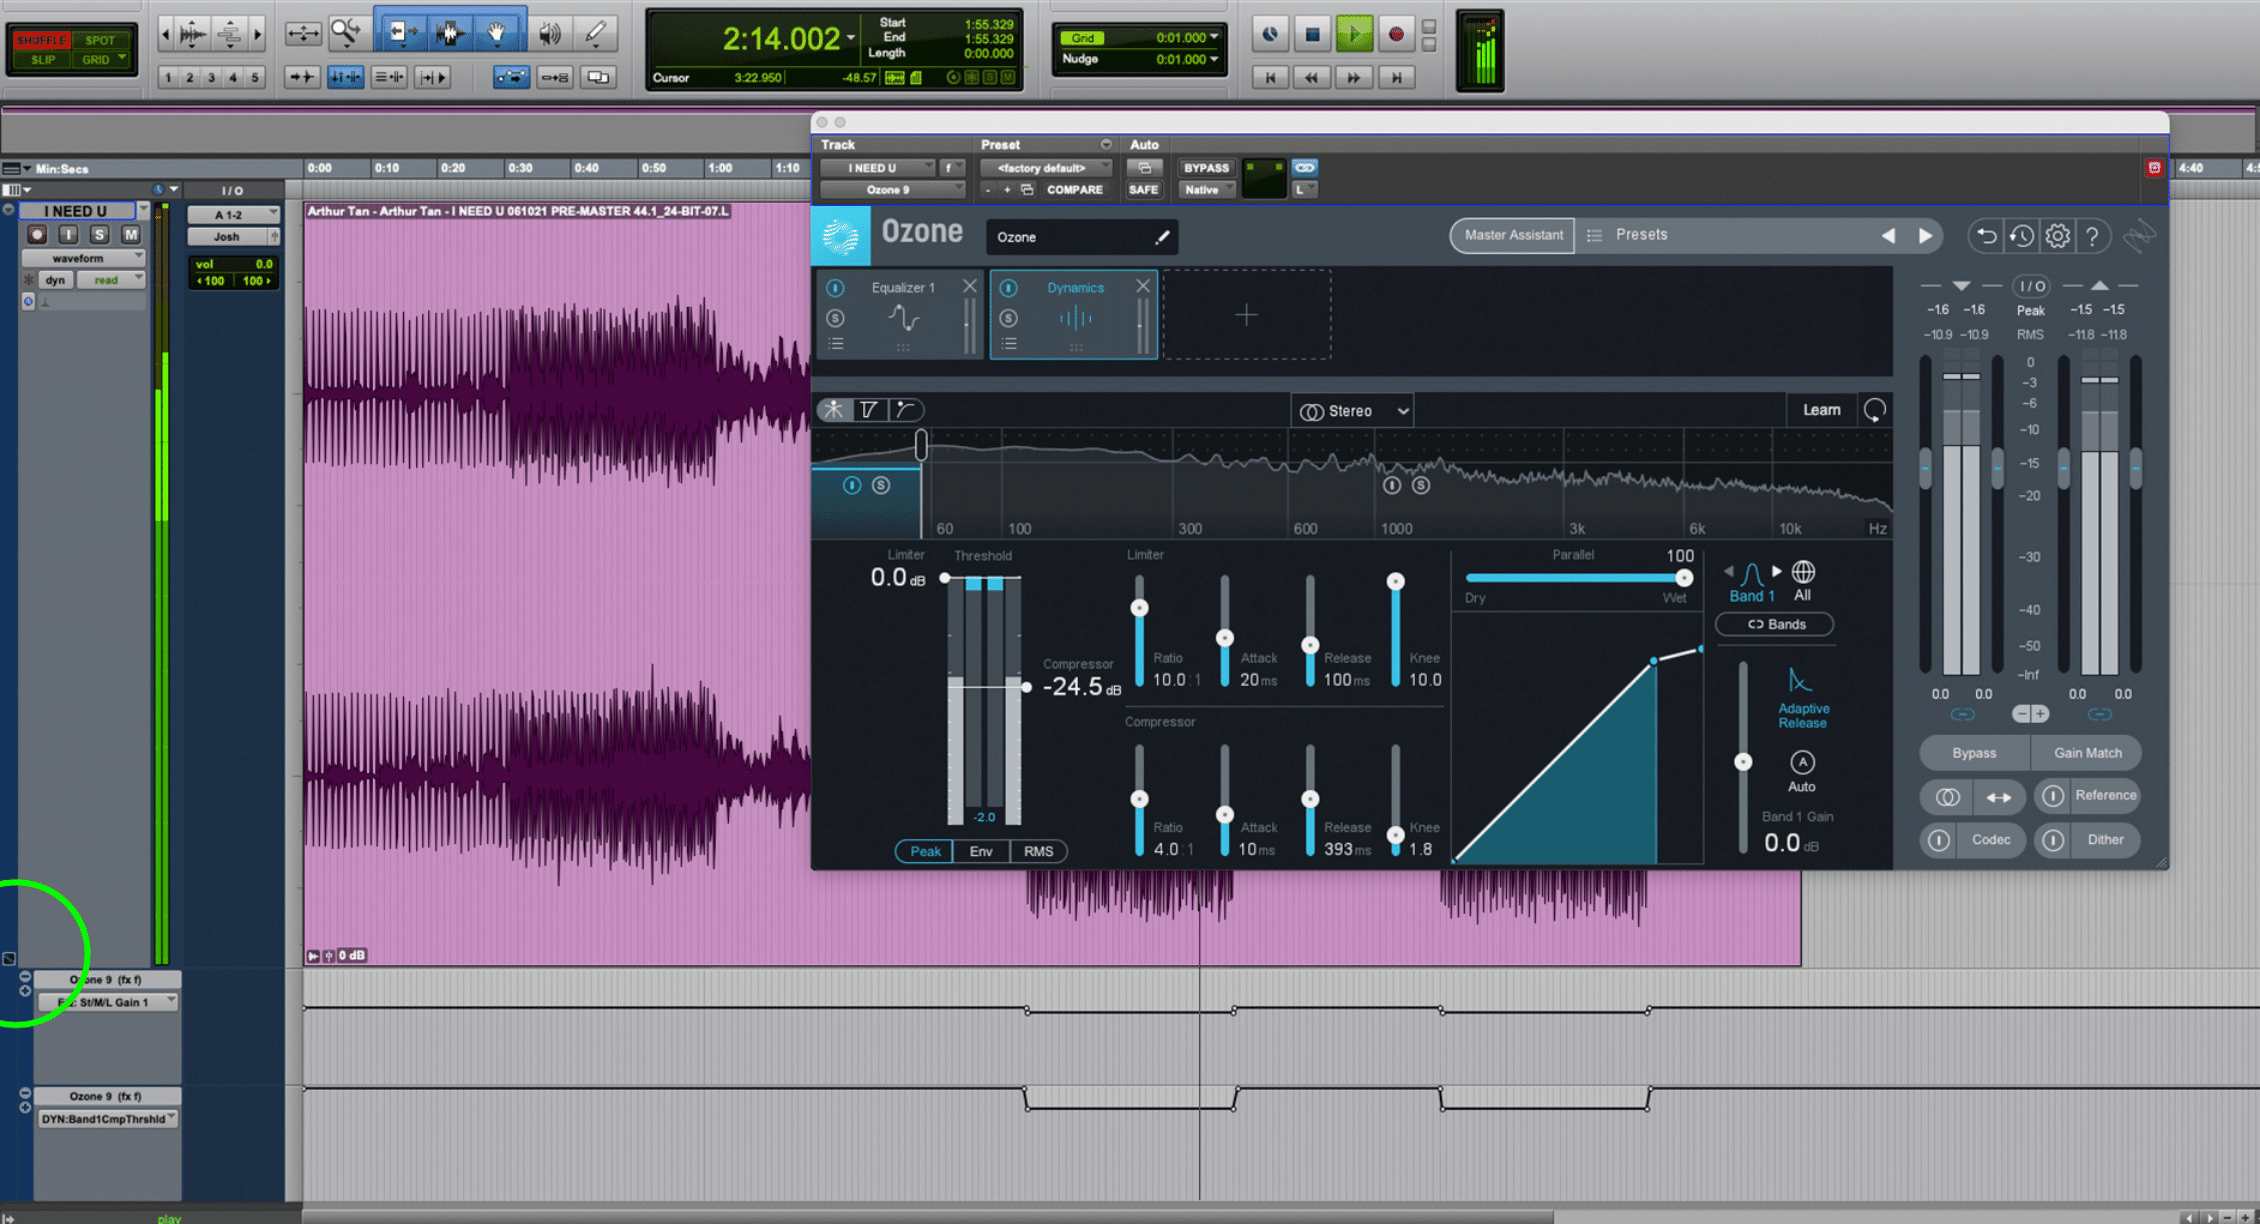Select the Selector tool

449,33
